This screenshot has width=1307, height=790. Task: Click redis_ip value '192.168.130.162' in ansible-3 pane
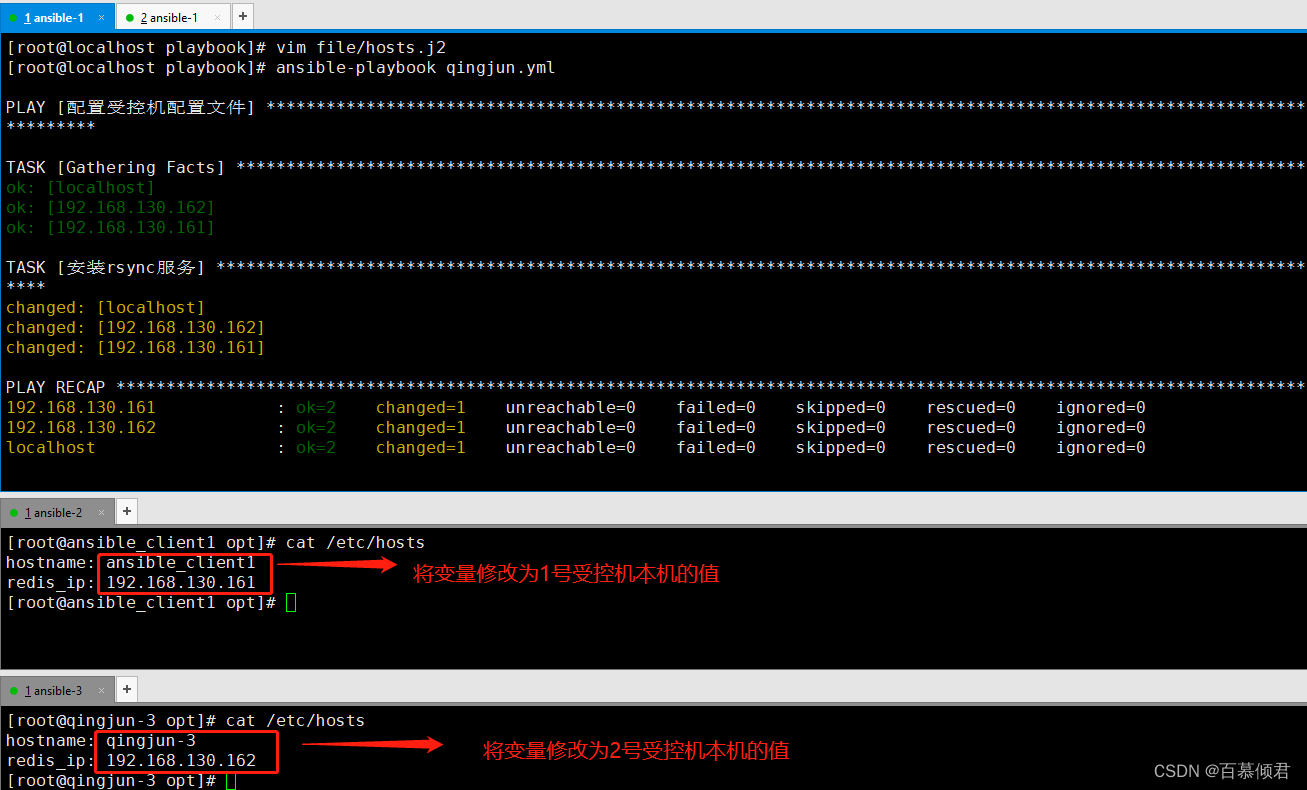(181, 761)
